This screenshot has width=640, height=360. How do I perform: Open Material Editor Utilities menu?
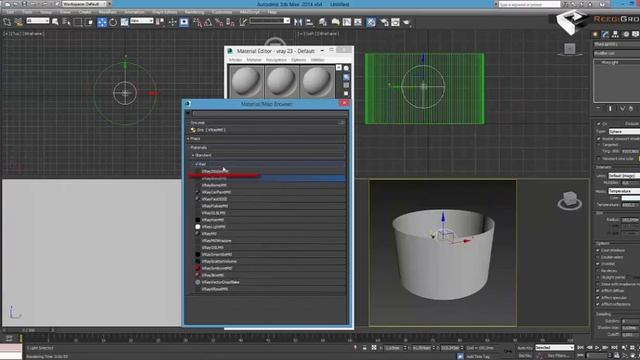(318, 60)
